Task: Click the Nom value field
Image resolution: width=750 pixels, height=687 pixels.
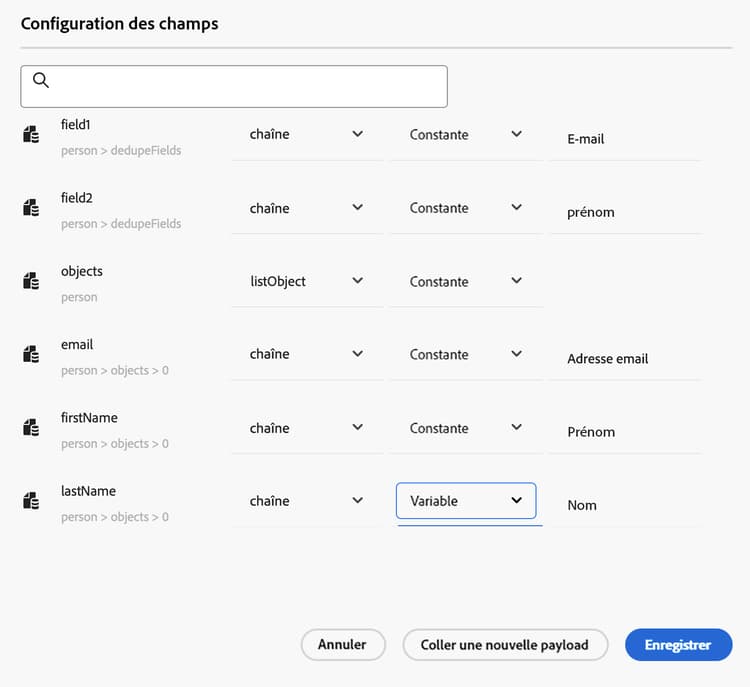Action: pyautogui.click(x=625, y=506)
